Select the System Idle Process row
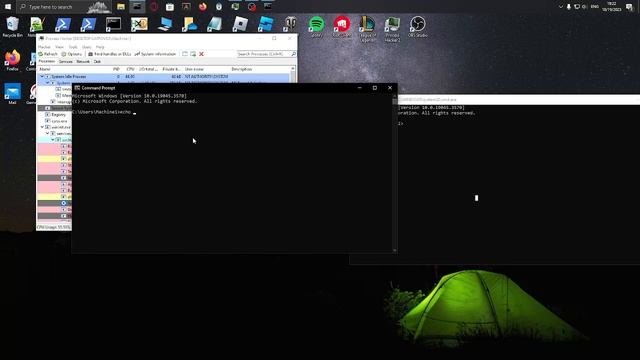The width and height of the screenshot is (640, 360). tap(164, 76)
